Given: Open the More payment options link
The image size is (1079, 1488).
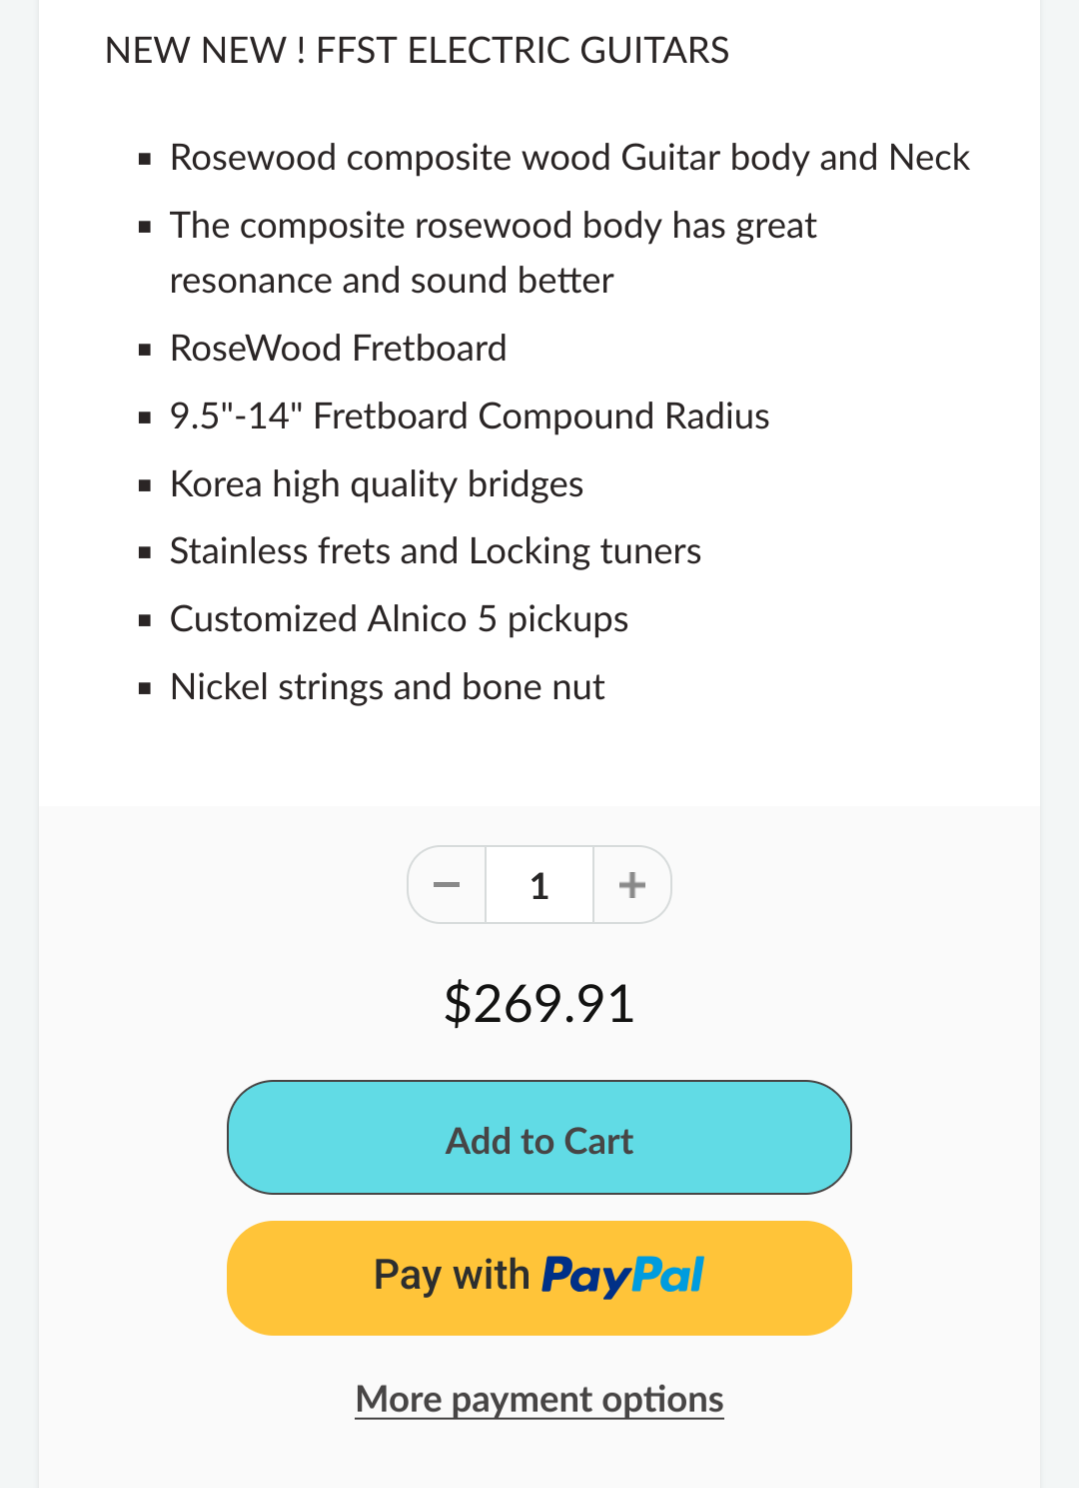Looking at the screenshot, I should point(539,1399).
